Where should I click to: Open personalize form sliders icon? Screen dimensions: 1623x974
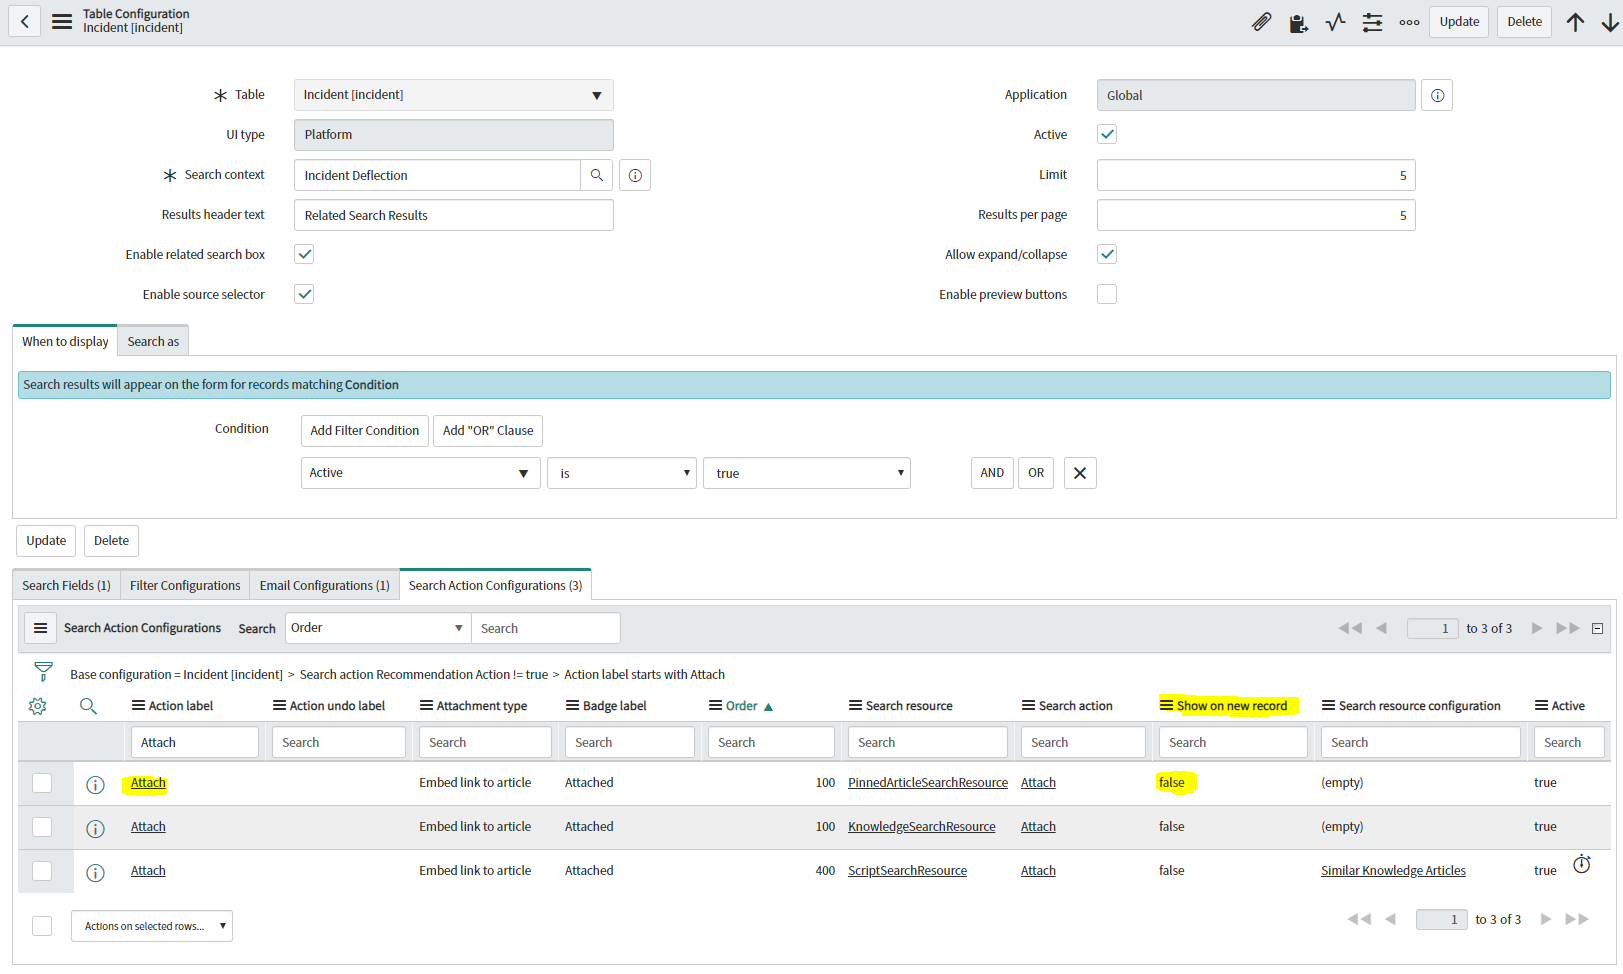(1372, 22)
